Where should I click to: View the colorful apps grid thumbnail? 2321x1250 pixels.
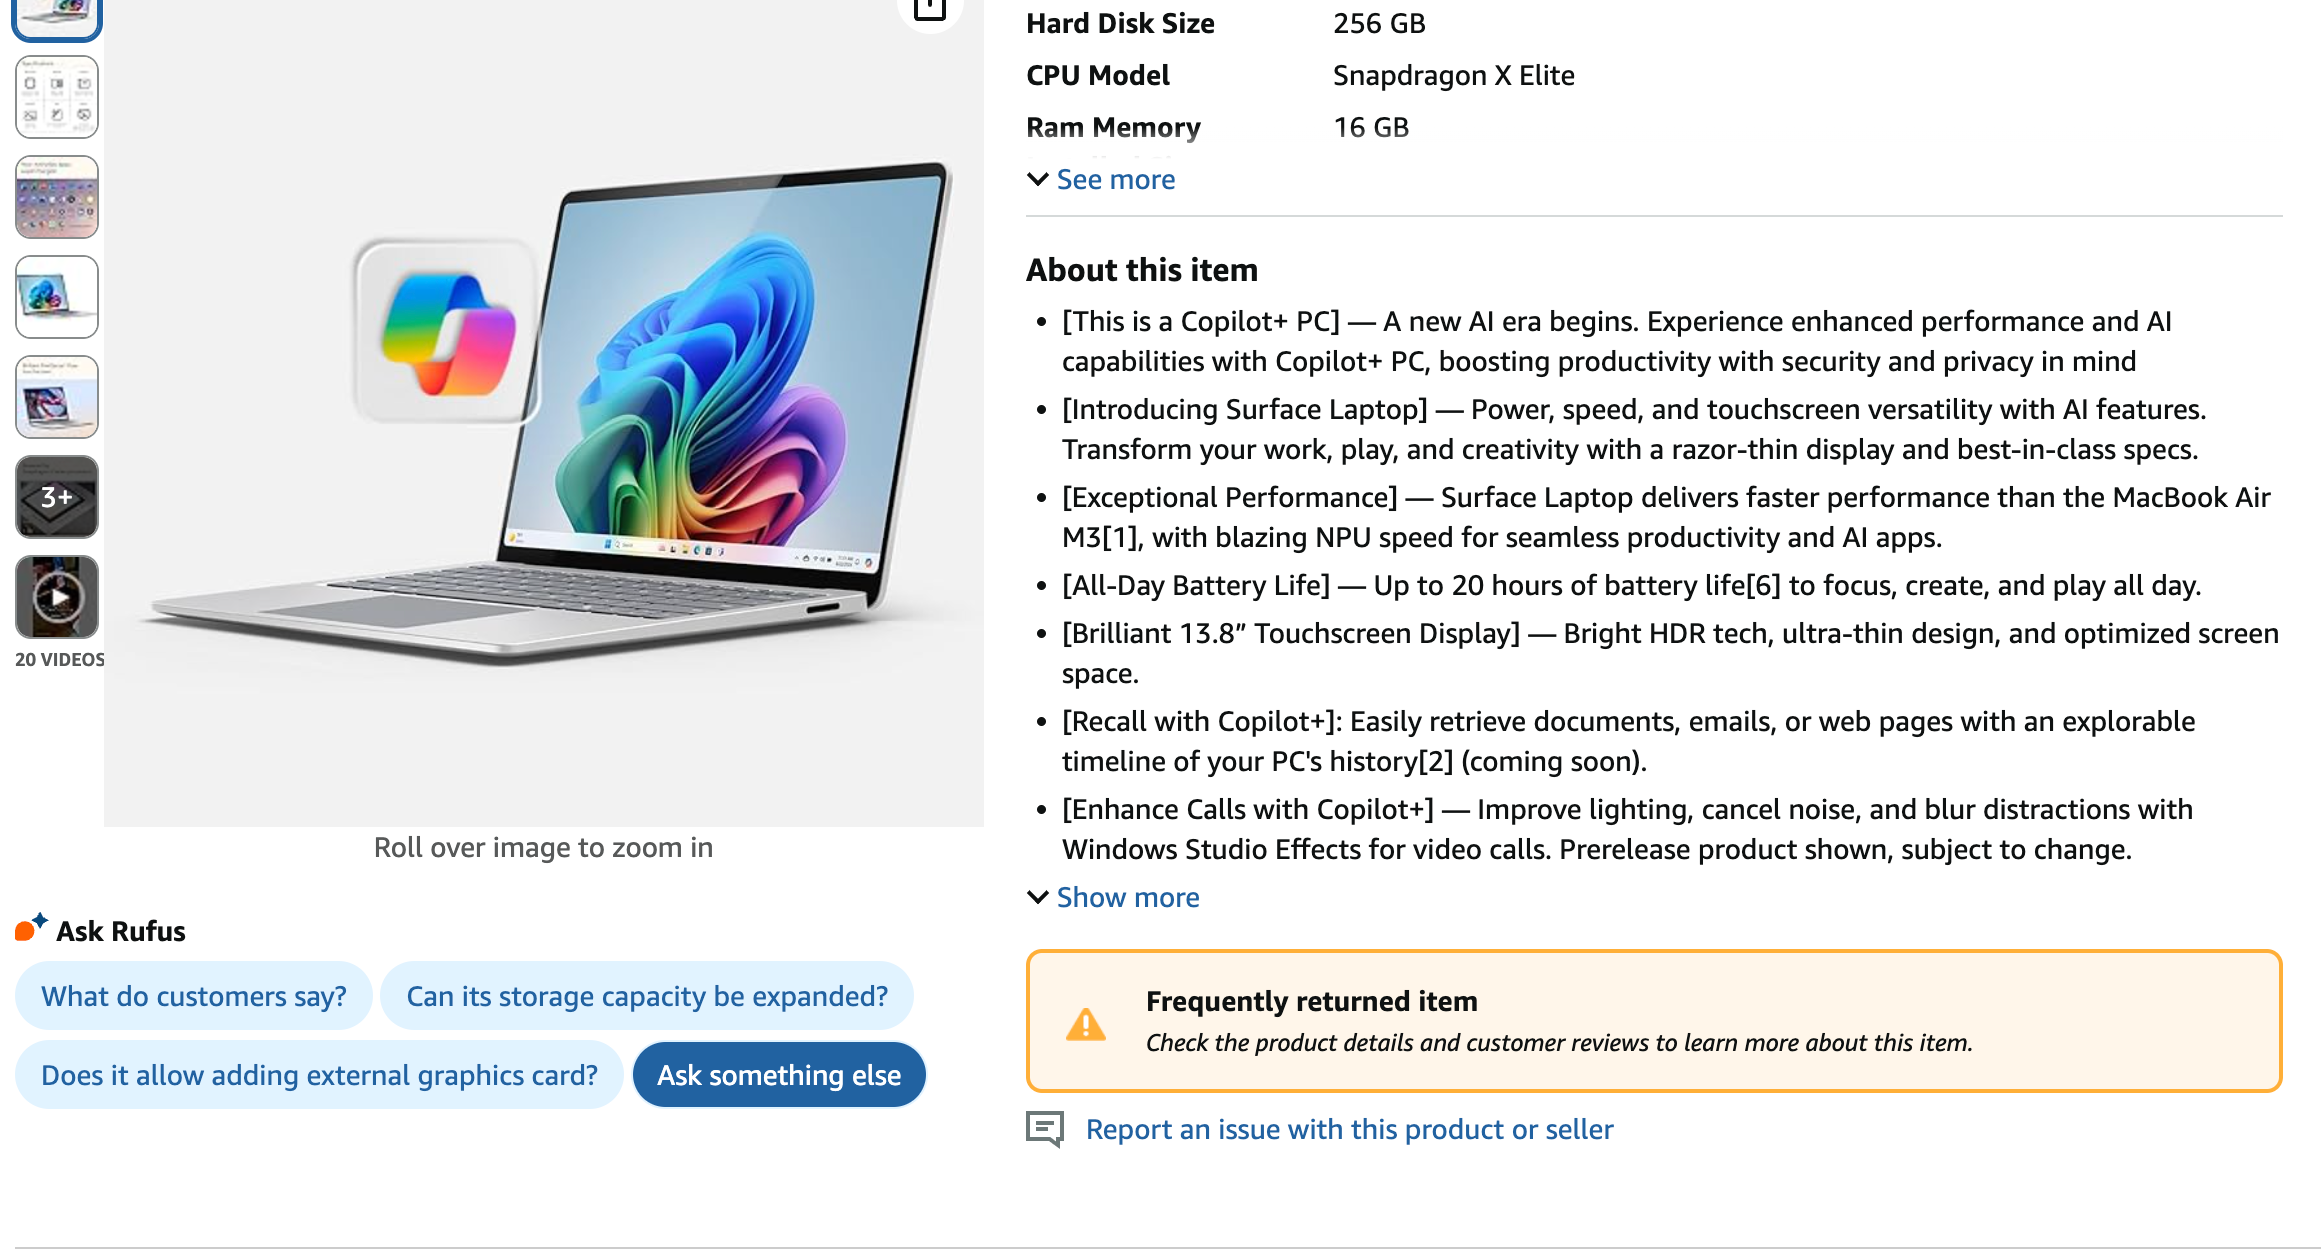pyautogui.click(x=57, y=197)
